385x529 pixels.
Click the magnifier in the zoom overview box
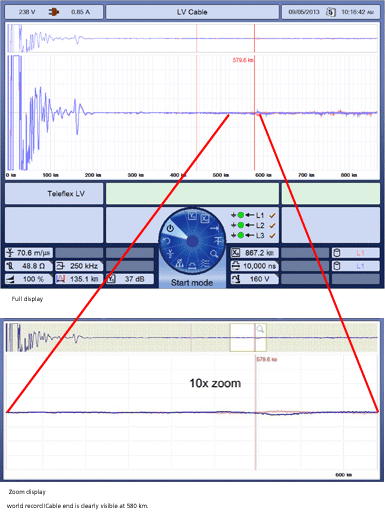click(260, 329)
